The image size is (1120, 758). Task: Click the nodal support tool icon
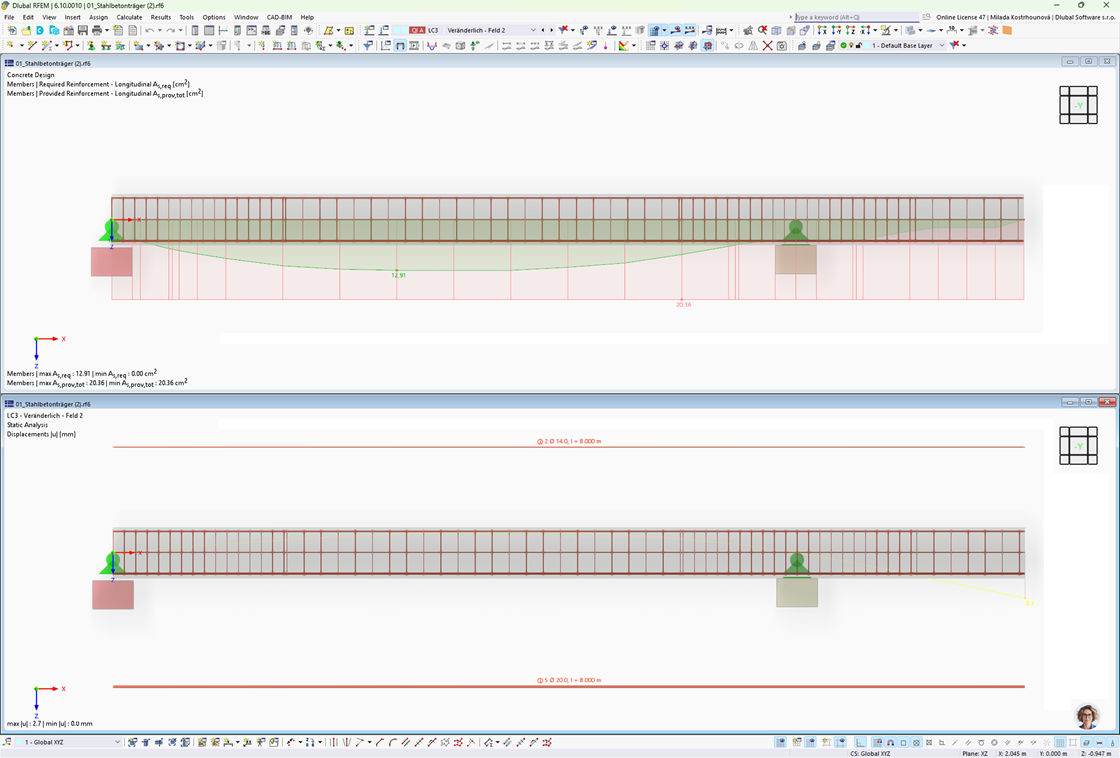91,45
